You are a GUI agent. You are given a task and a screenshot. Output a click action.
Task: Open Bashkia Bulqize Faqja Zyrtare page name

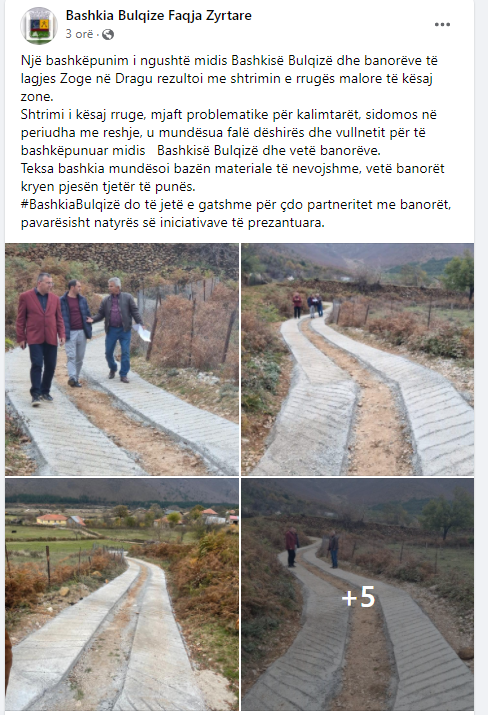159,16
